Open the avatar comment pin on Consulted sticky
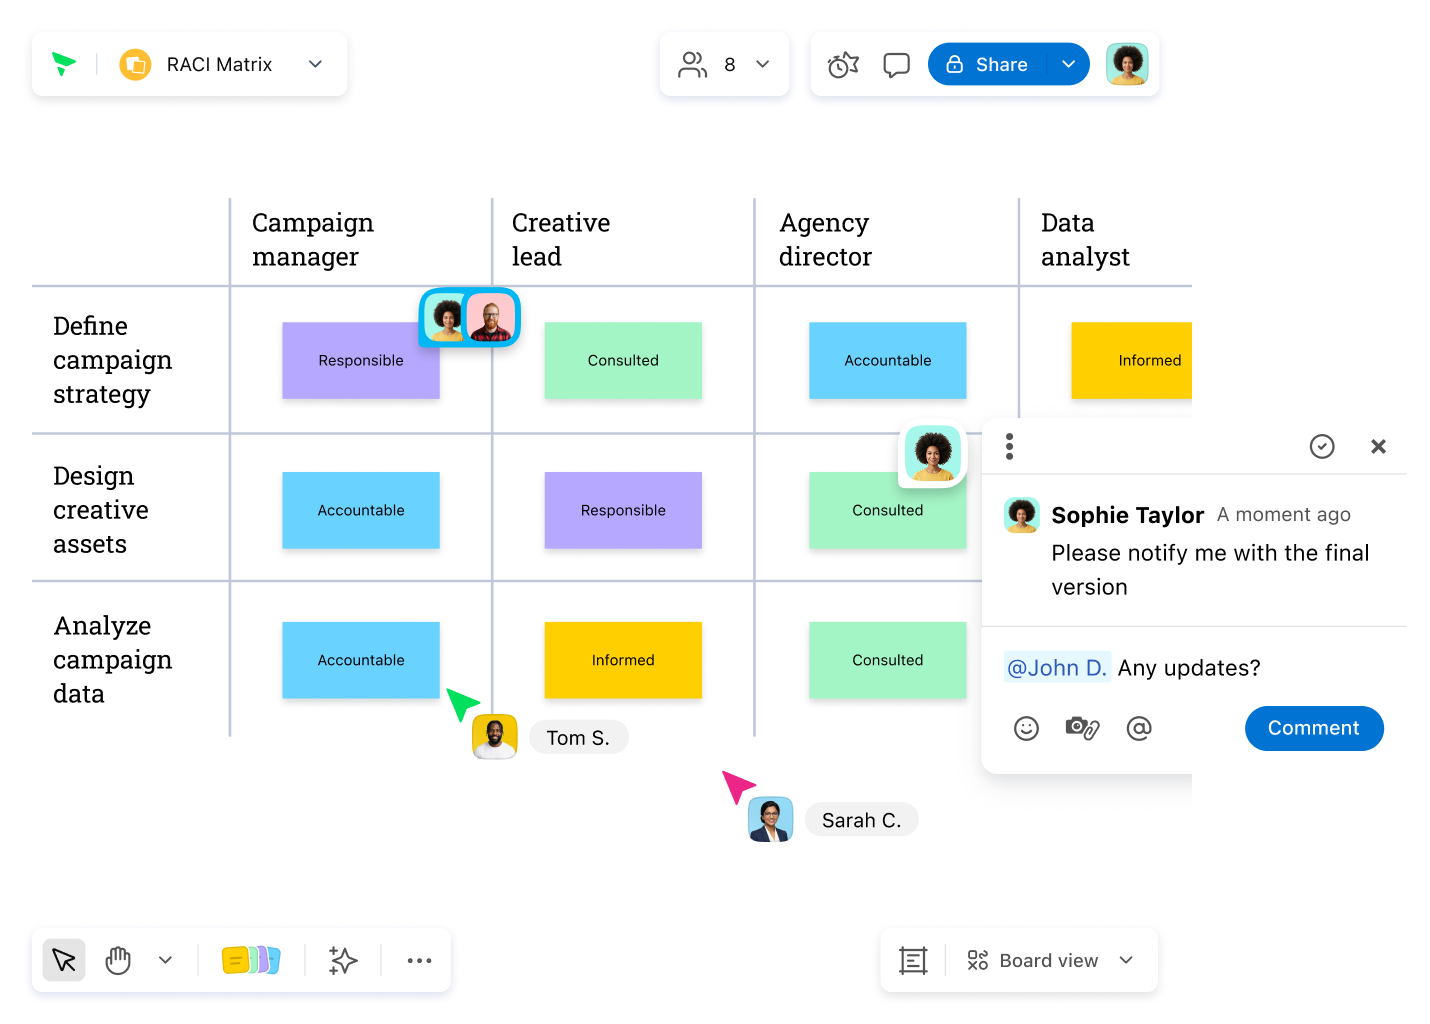1430x1024 pixels. coord(933,455)
